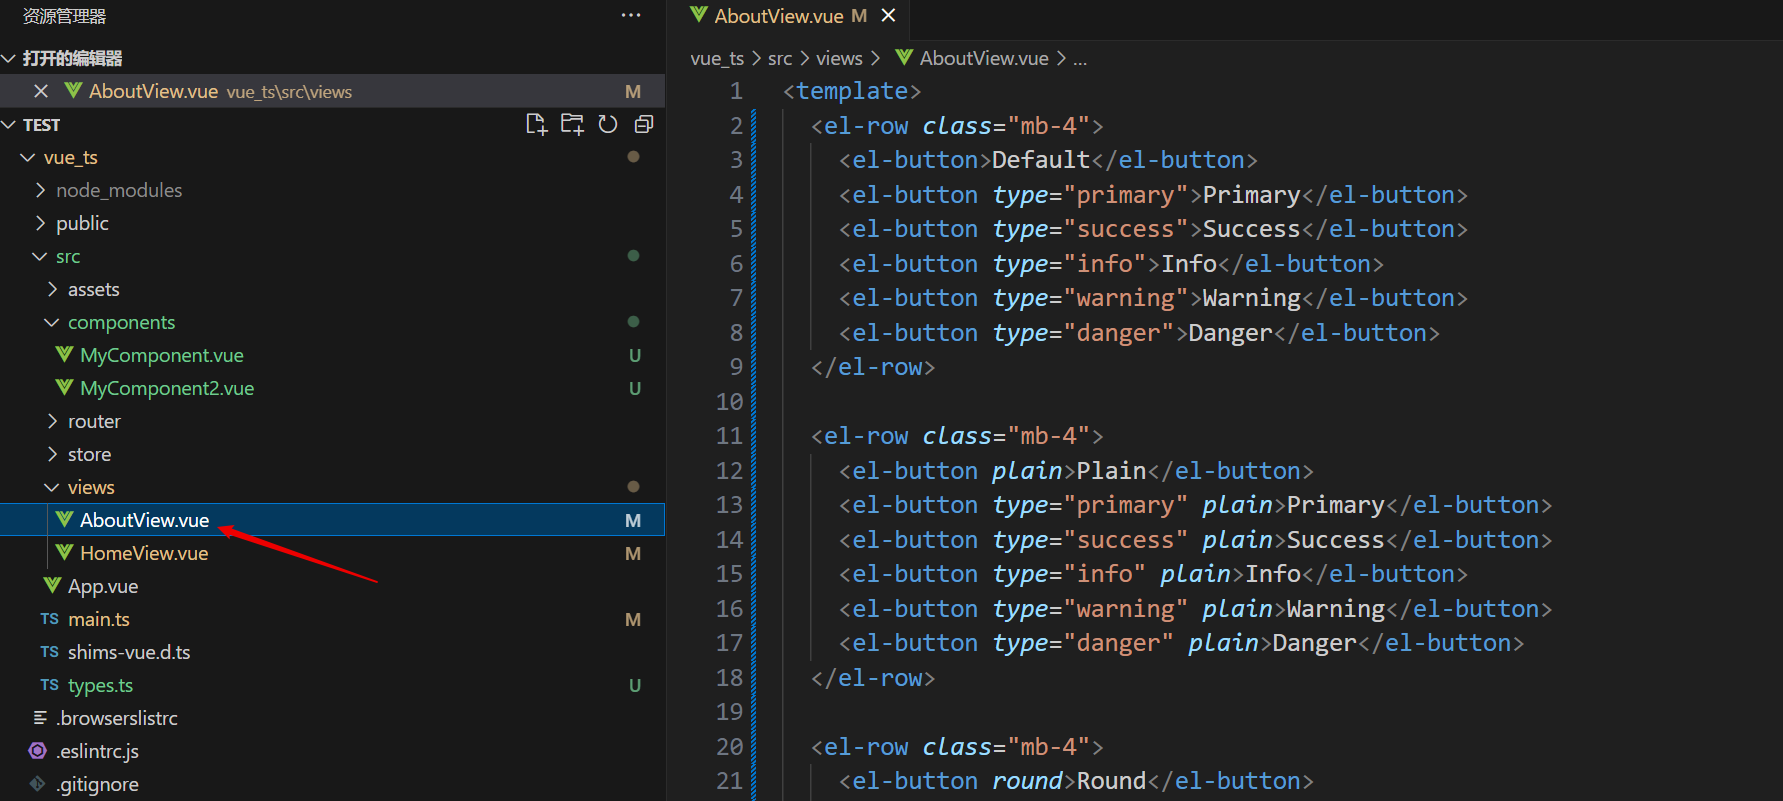Open HomeView.vue file
Viewport: 1783px width, 801px height.
[x=144, y=553]
